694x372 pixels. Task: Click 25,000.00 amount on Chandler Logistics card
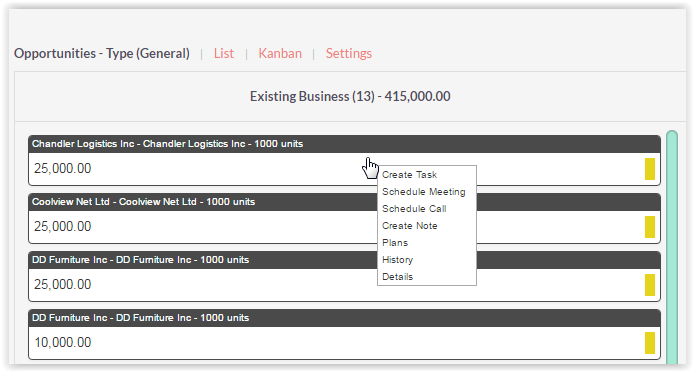(62, 169)
